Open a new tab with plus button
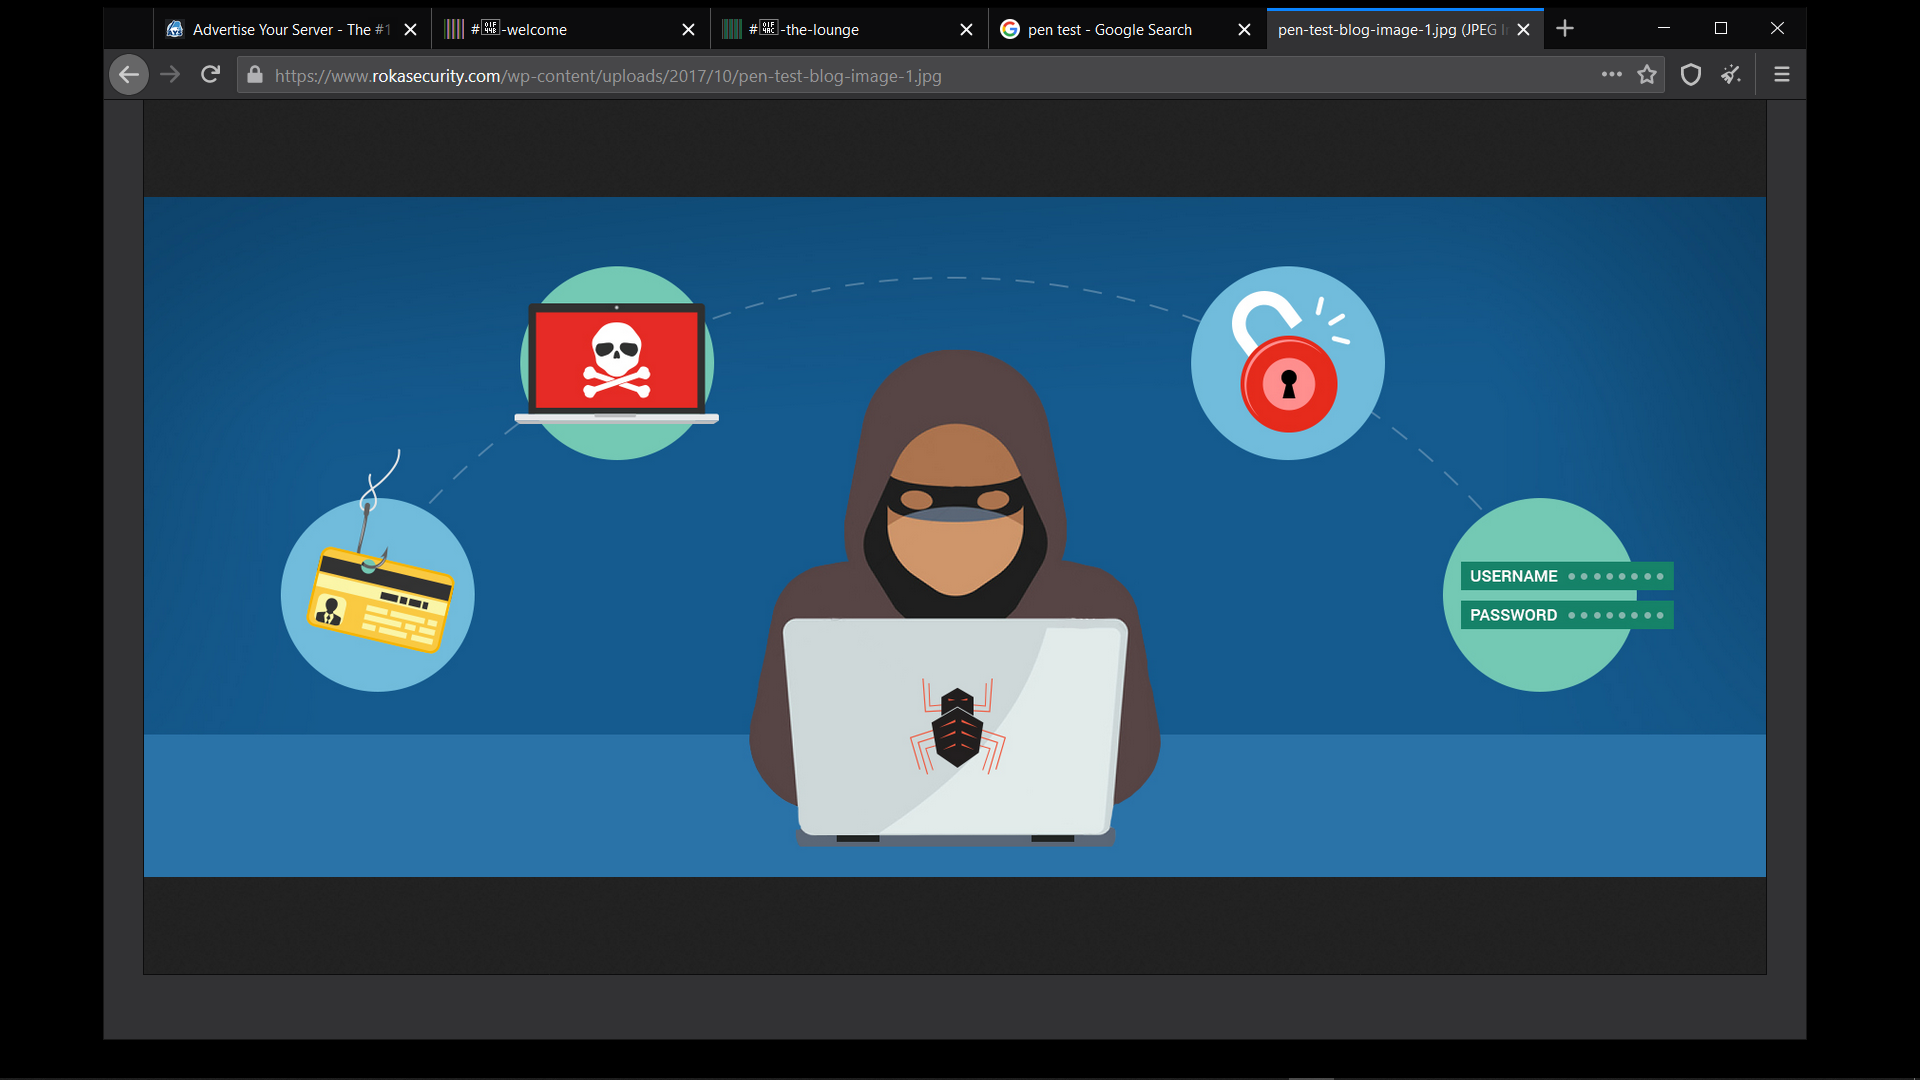 click(1565, 29)
